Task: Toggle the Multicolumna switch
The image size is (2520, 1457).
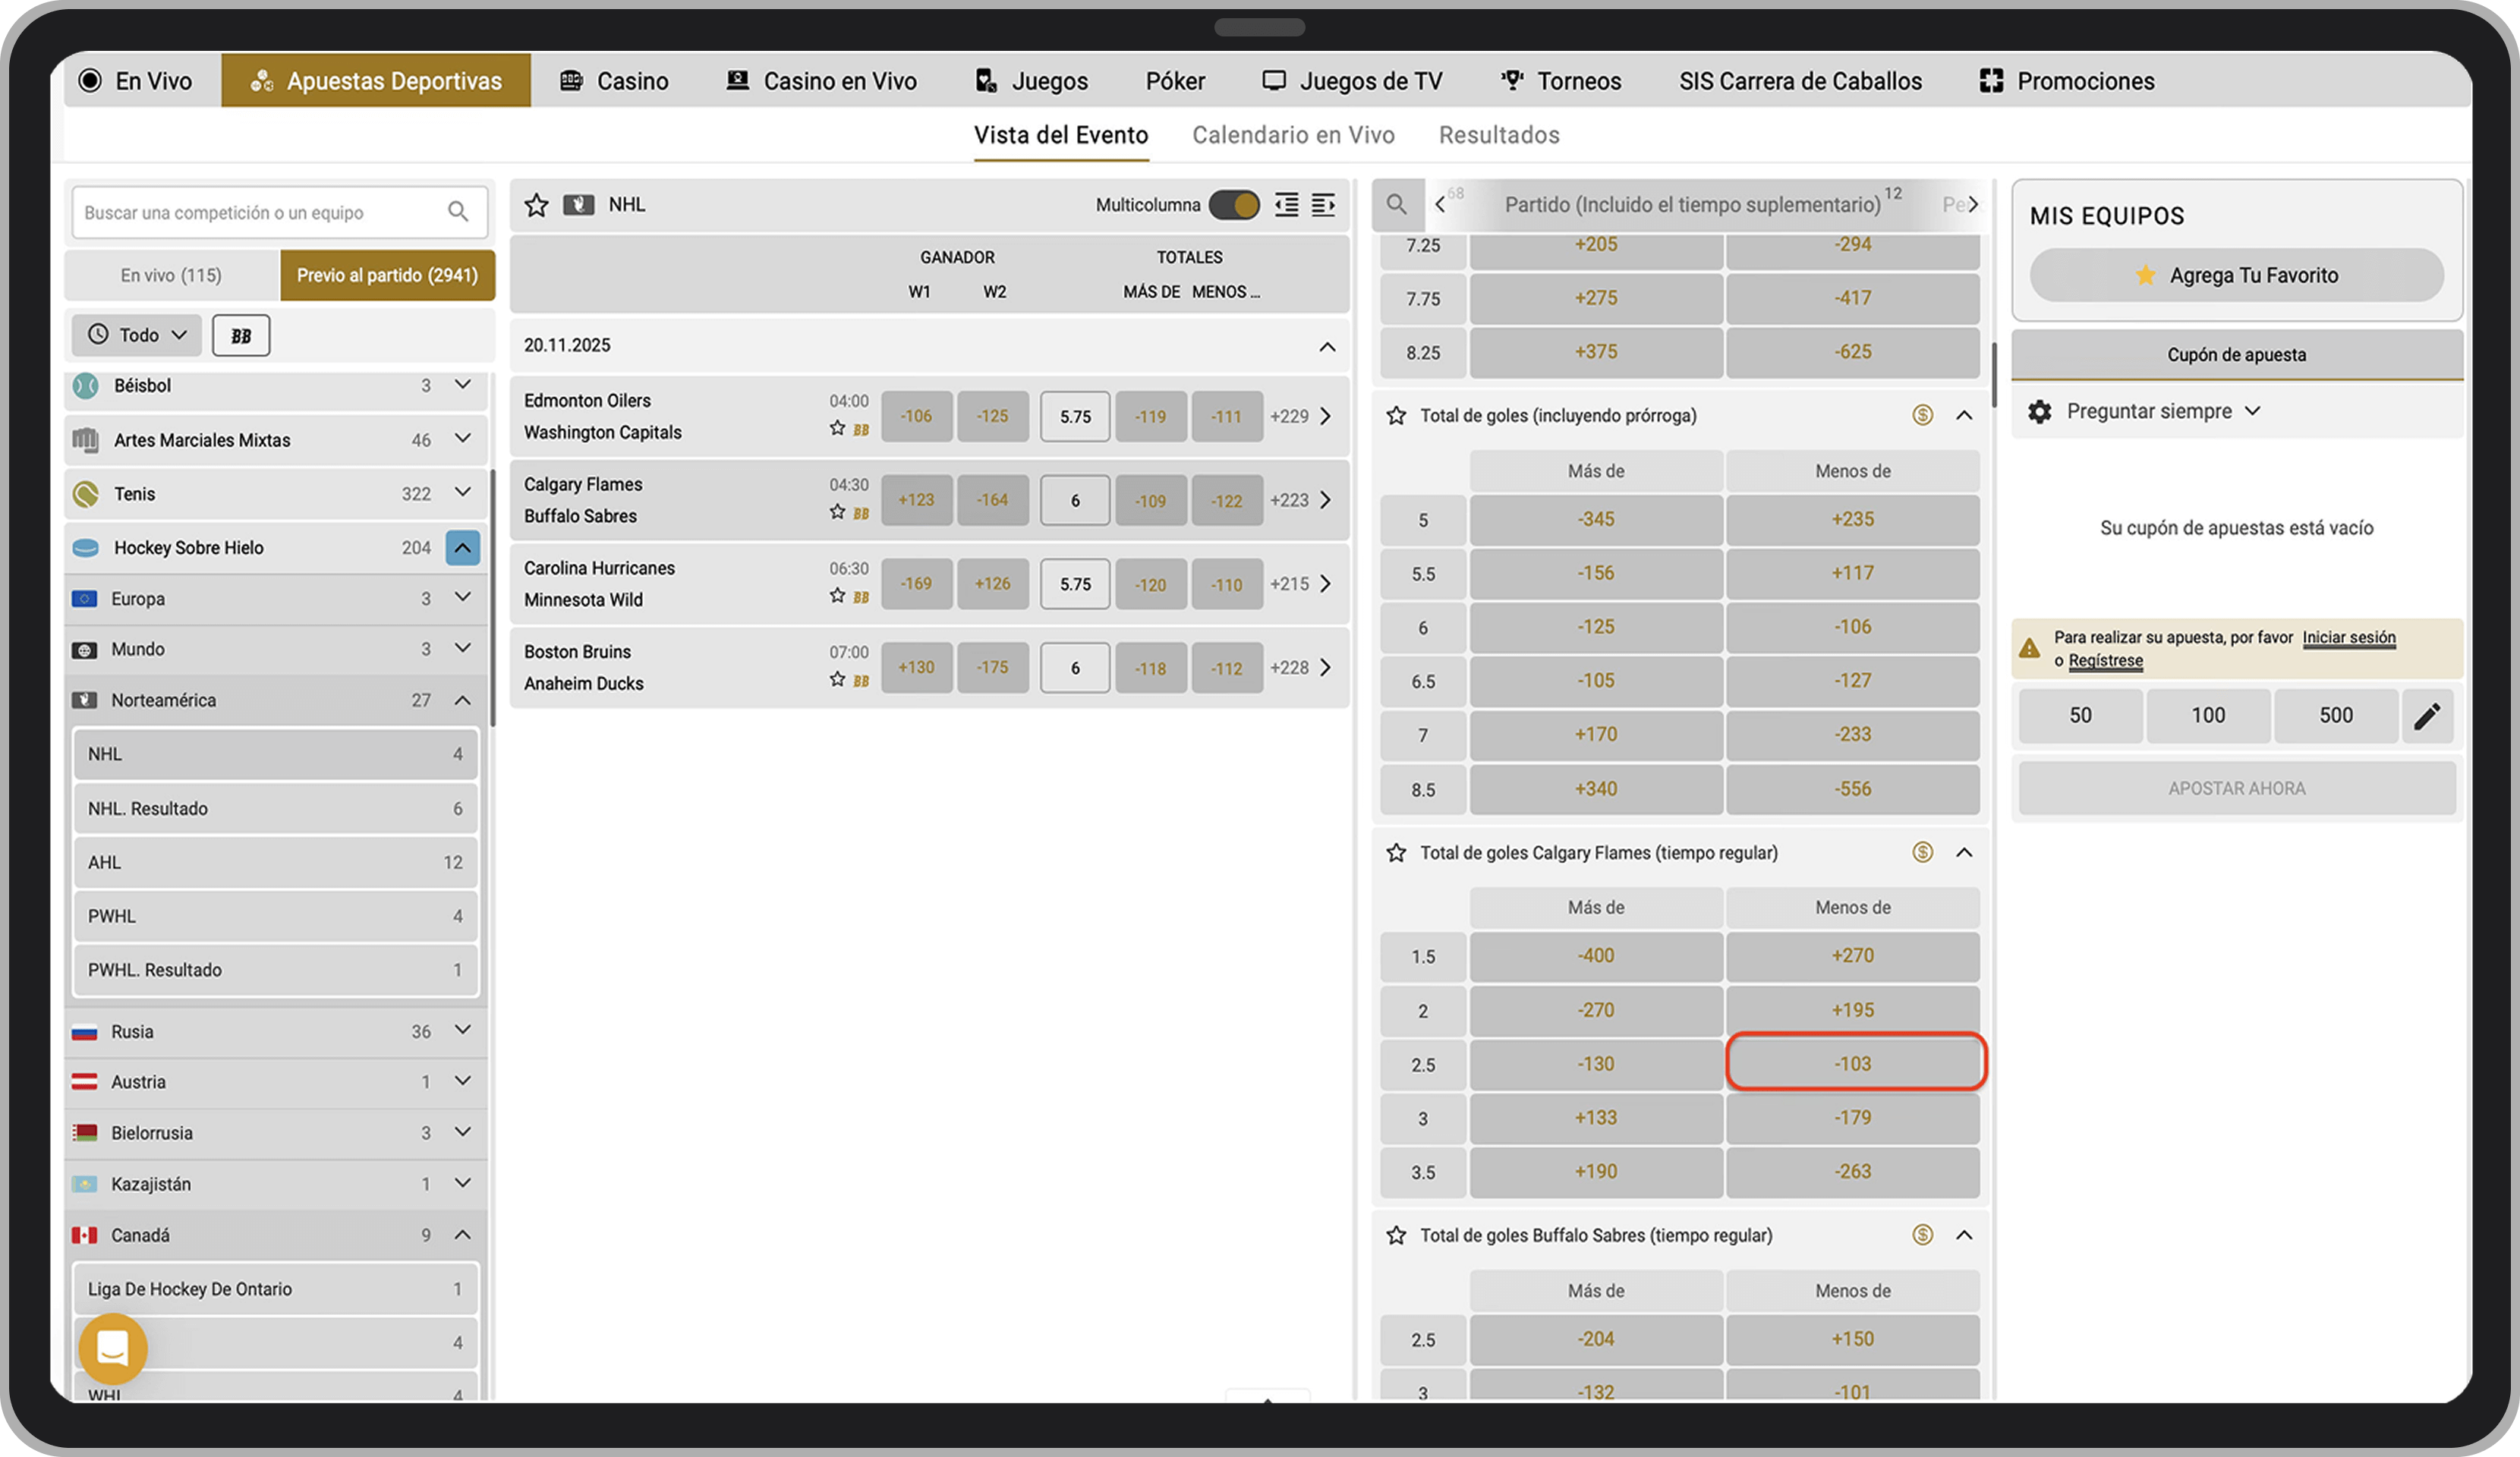Action: click(1234, 205)
